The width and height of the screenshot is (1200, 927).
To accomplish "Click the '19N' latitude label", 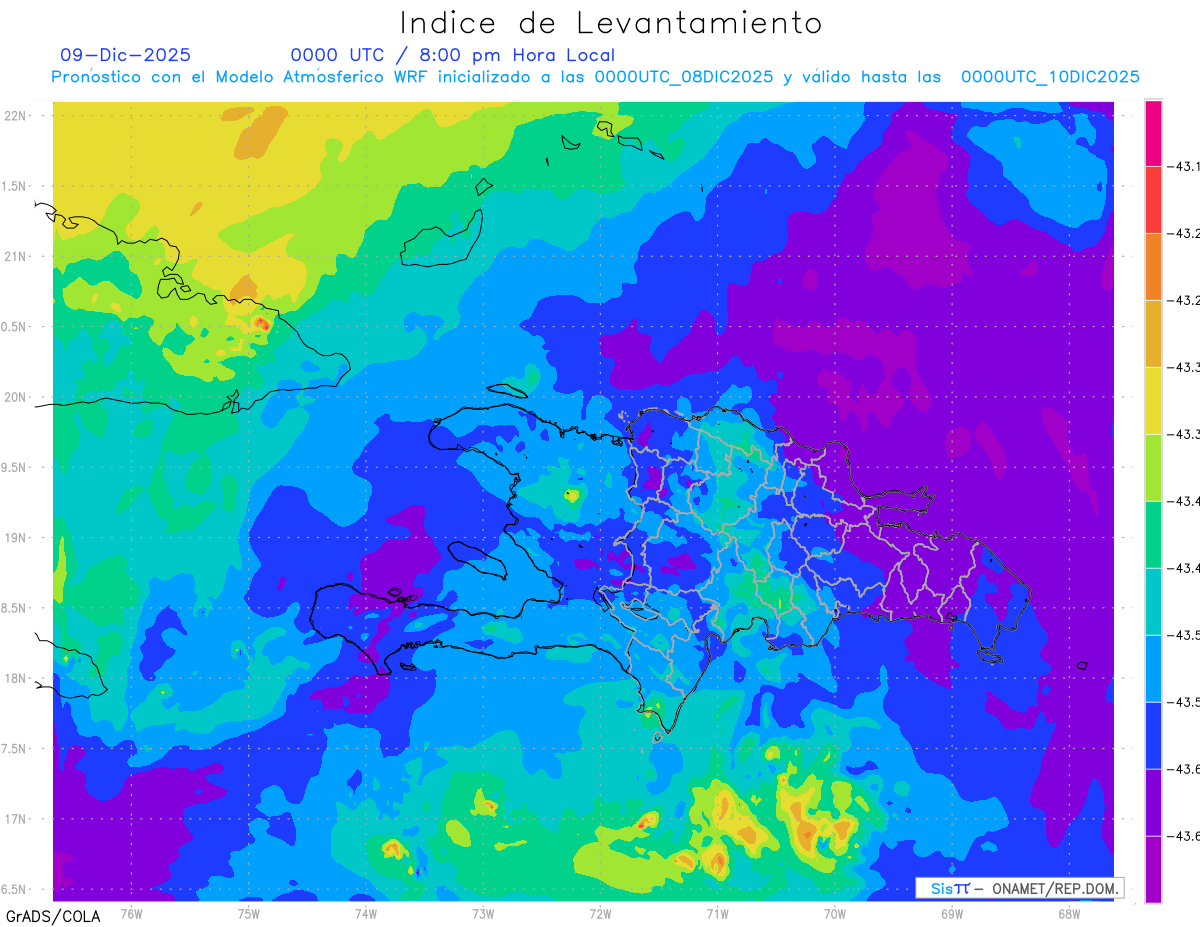I will click(15, 538).
